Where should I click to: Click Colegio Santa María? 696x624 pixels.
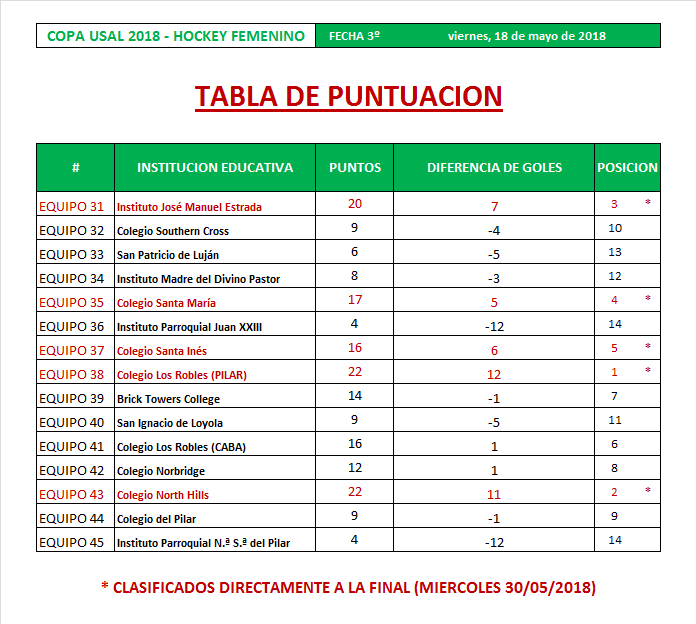166,303
